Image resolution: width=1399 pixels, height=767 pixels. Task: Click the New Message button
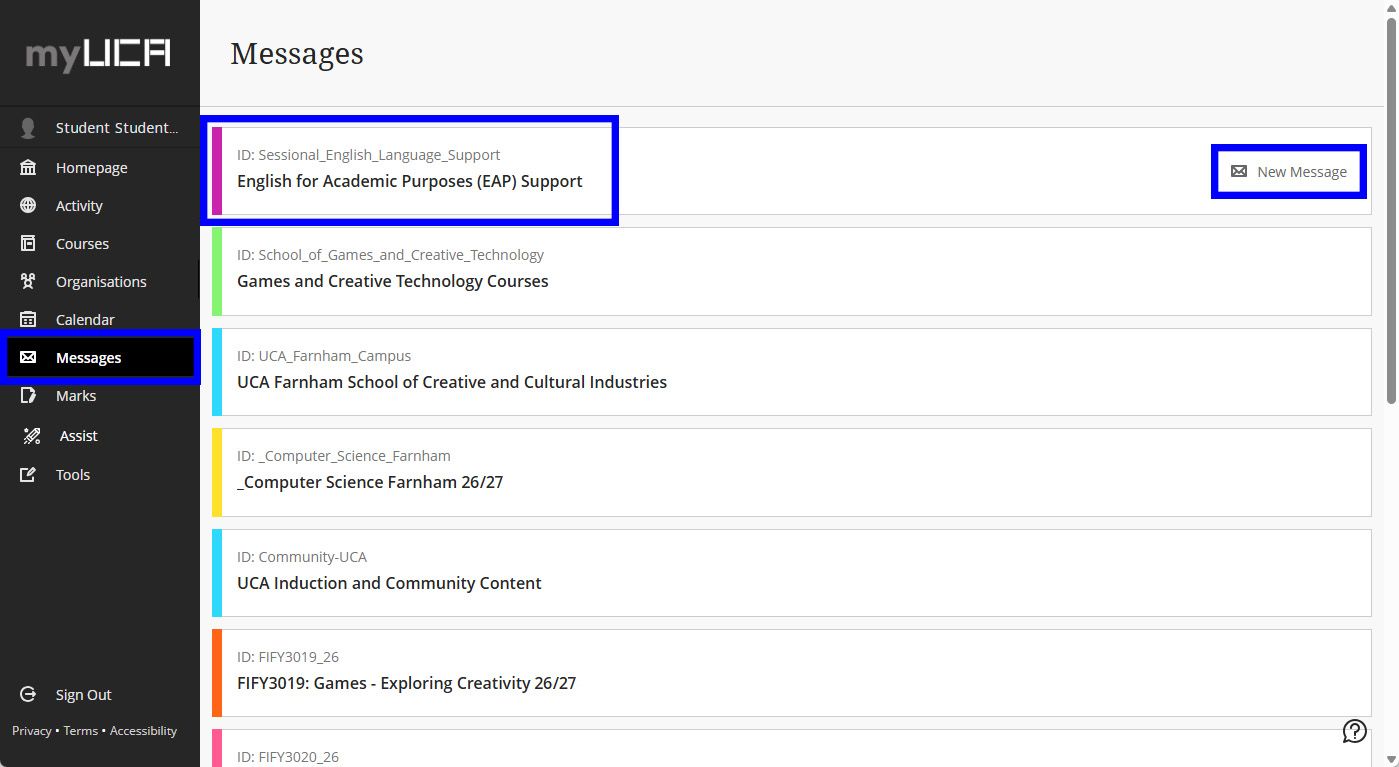[1289, 171]
